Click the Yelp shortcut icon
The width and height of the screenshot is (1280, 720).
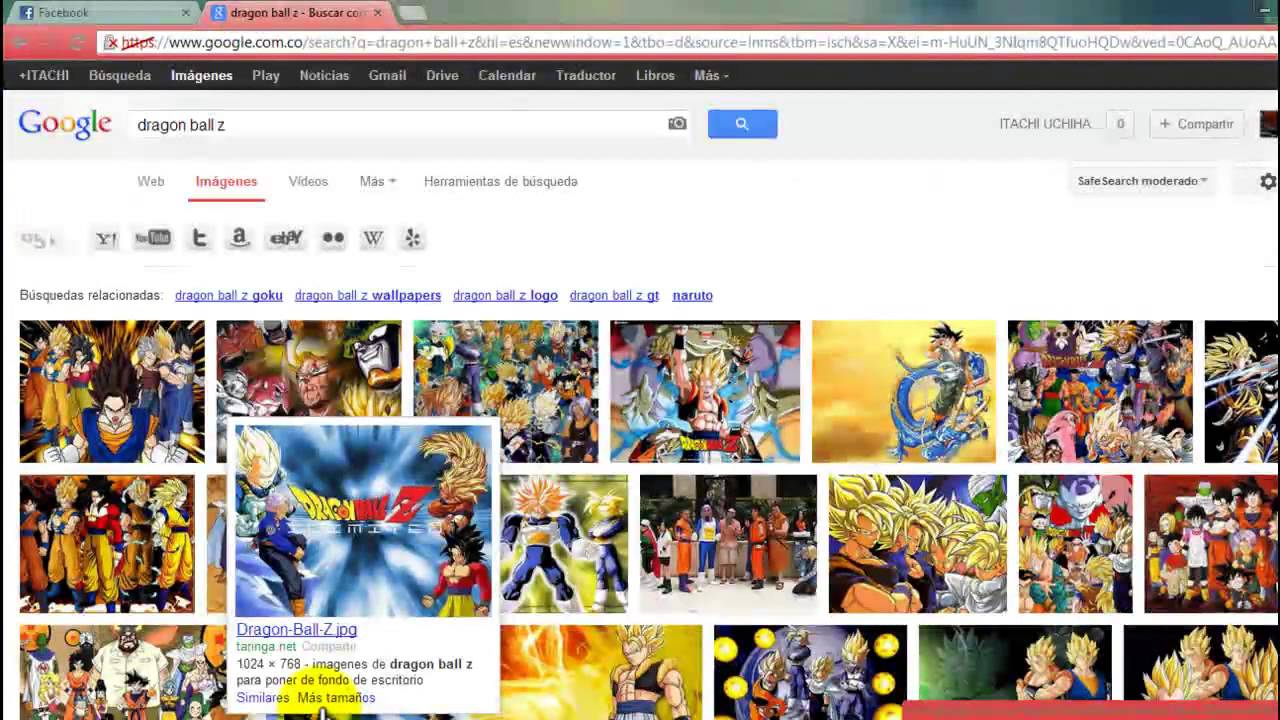click(x=413, y=238)
